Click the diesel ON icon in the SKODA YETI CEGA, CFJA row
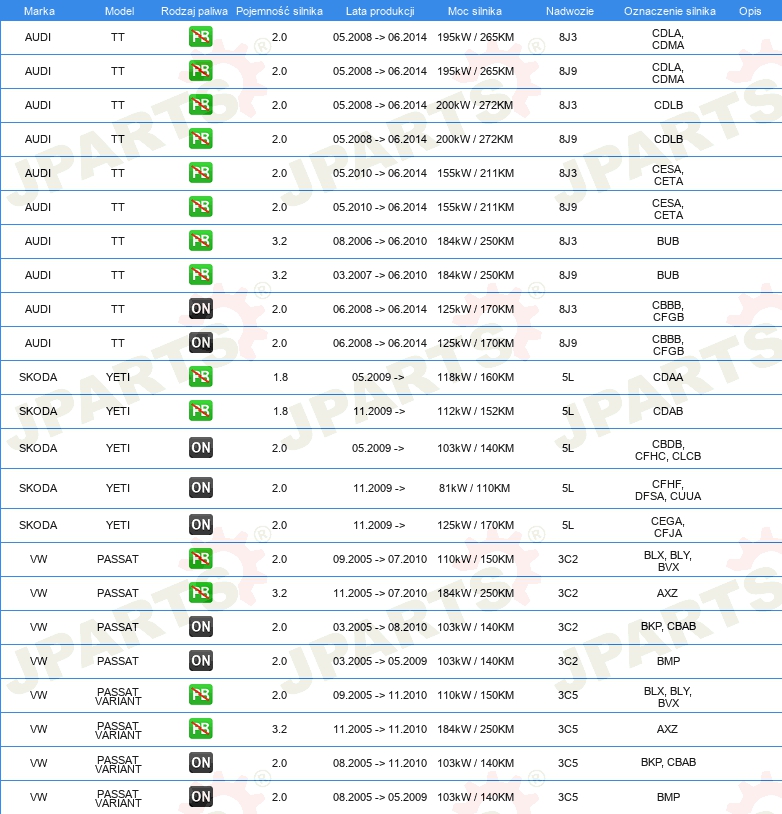Image resolution: width=782 pixels, height=814 pixels. [x=200, y=525]
